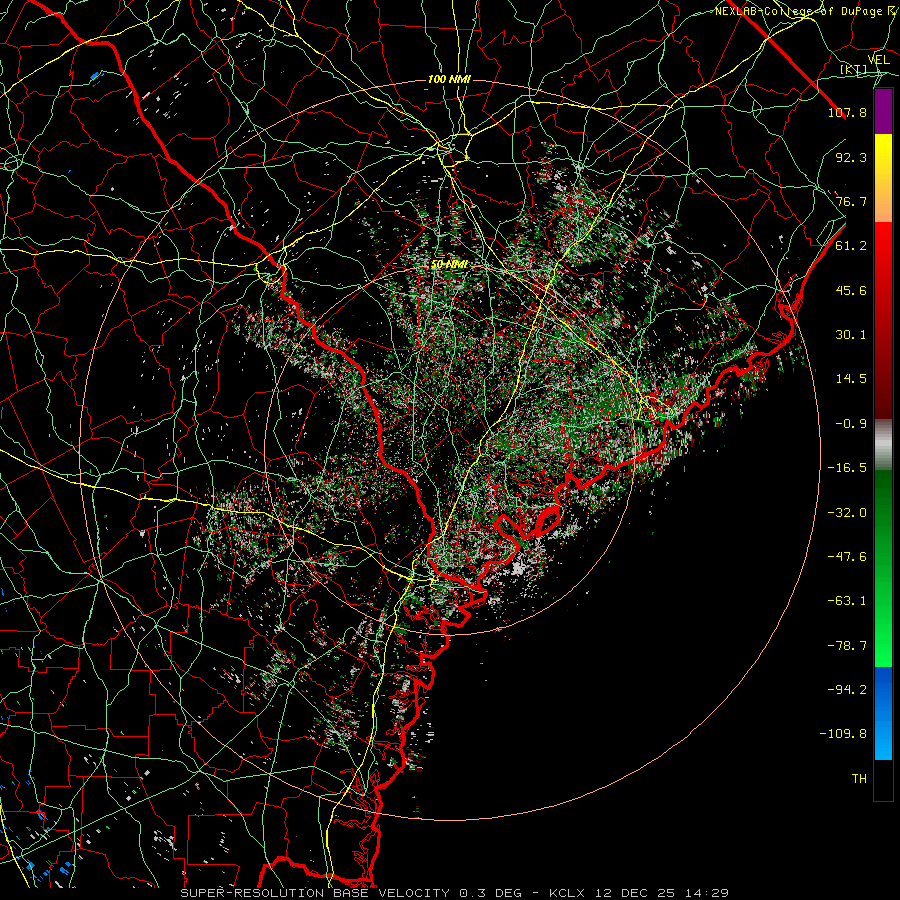
Task: Select the -0.9 scale value
Action: click(x=851, y=424)
